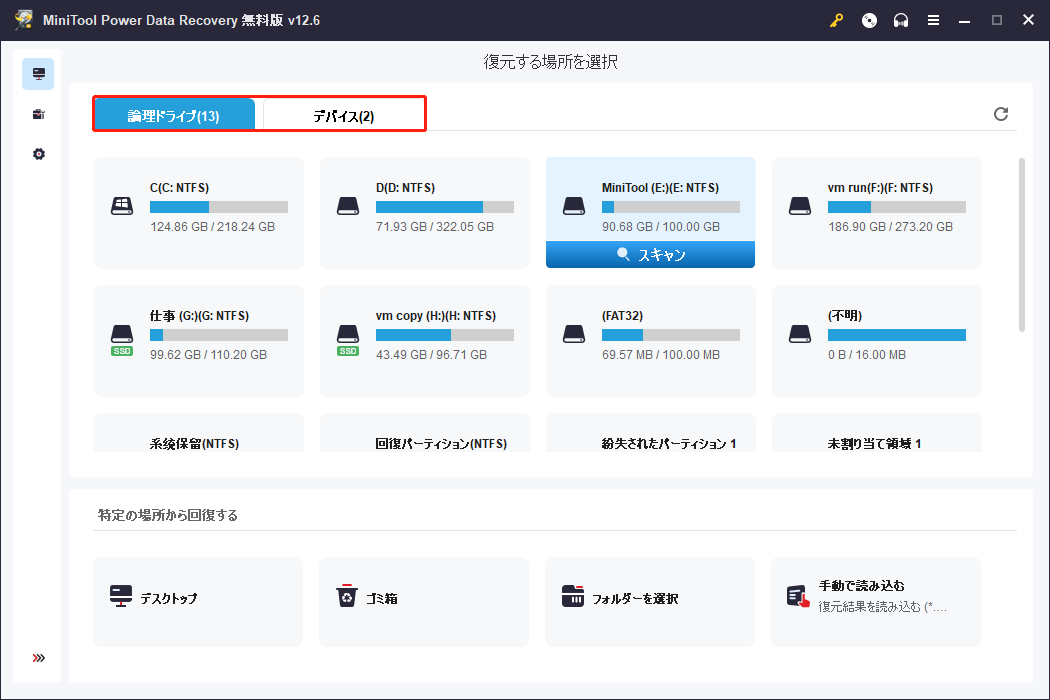The width and height of the screenshot is (1050, 700).
Task: Click the vm copy (H:) SSD drive icon
Action: tap(348, 340)
